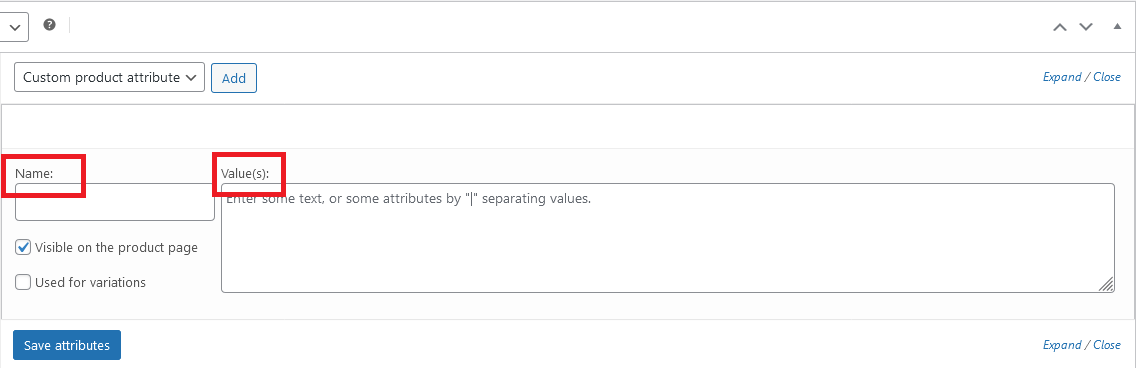The height and width of the screenshot is (368, 1136).
Task: Click the Close link near Save attributes
Action: tap(1107, 345)
